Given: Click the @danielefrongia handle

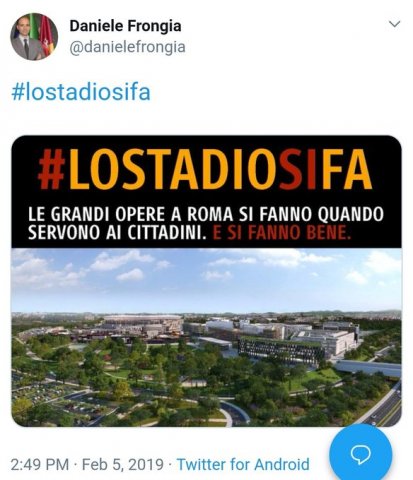Looking at the screenshot, I should pos(127,47).
